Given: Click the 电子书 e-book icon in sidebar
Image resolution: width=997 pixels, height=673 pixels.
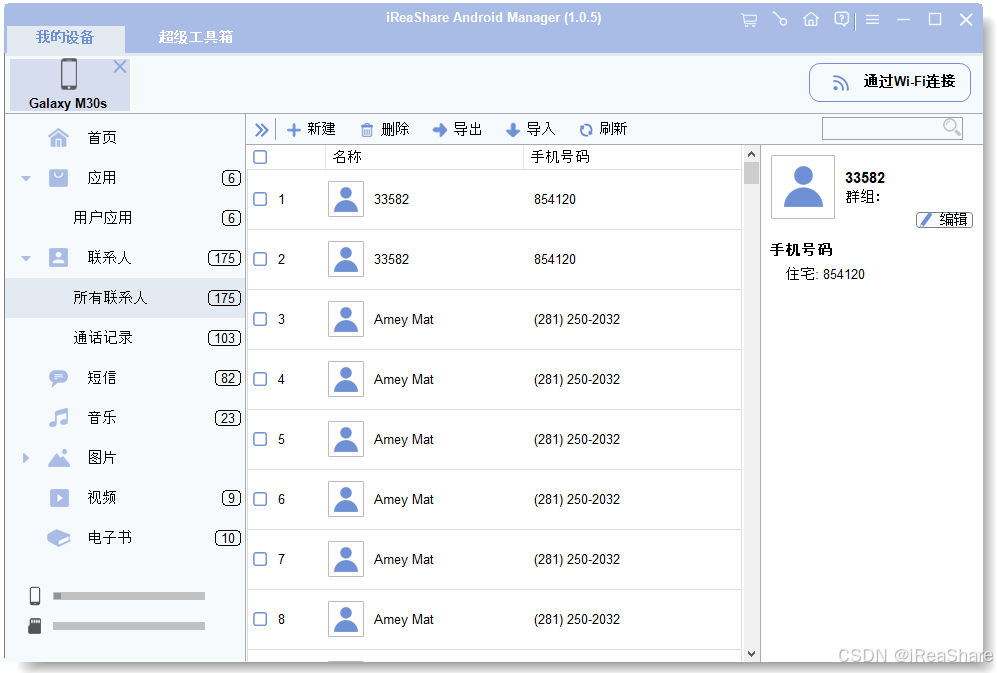Looking at the screenshot, I should coord(58,538).
